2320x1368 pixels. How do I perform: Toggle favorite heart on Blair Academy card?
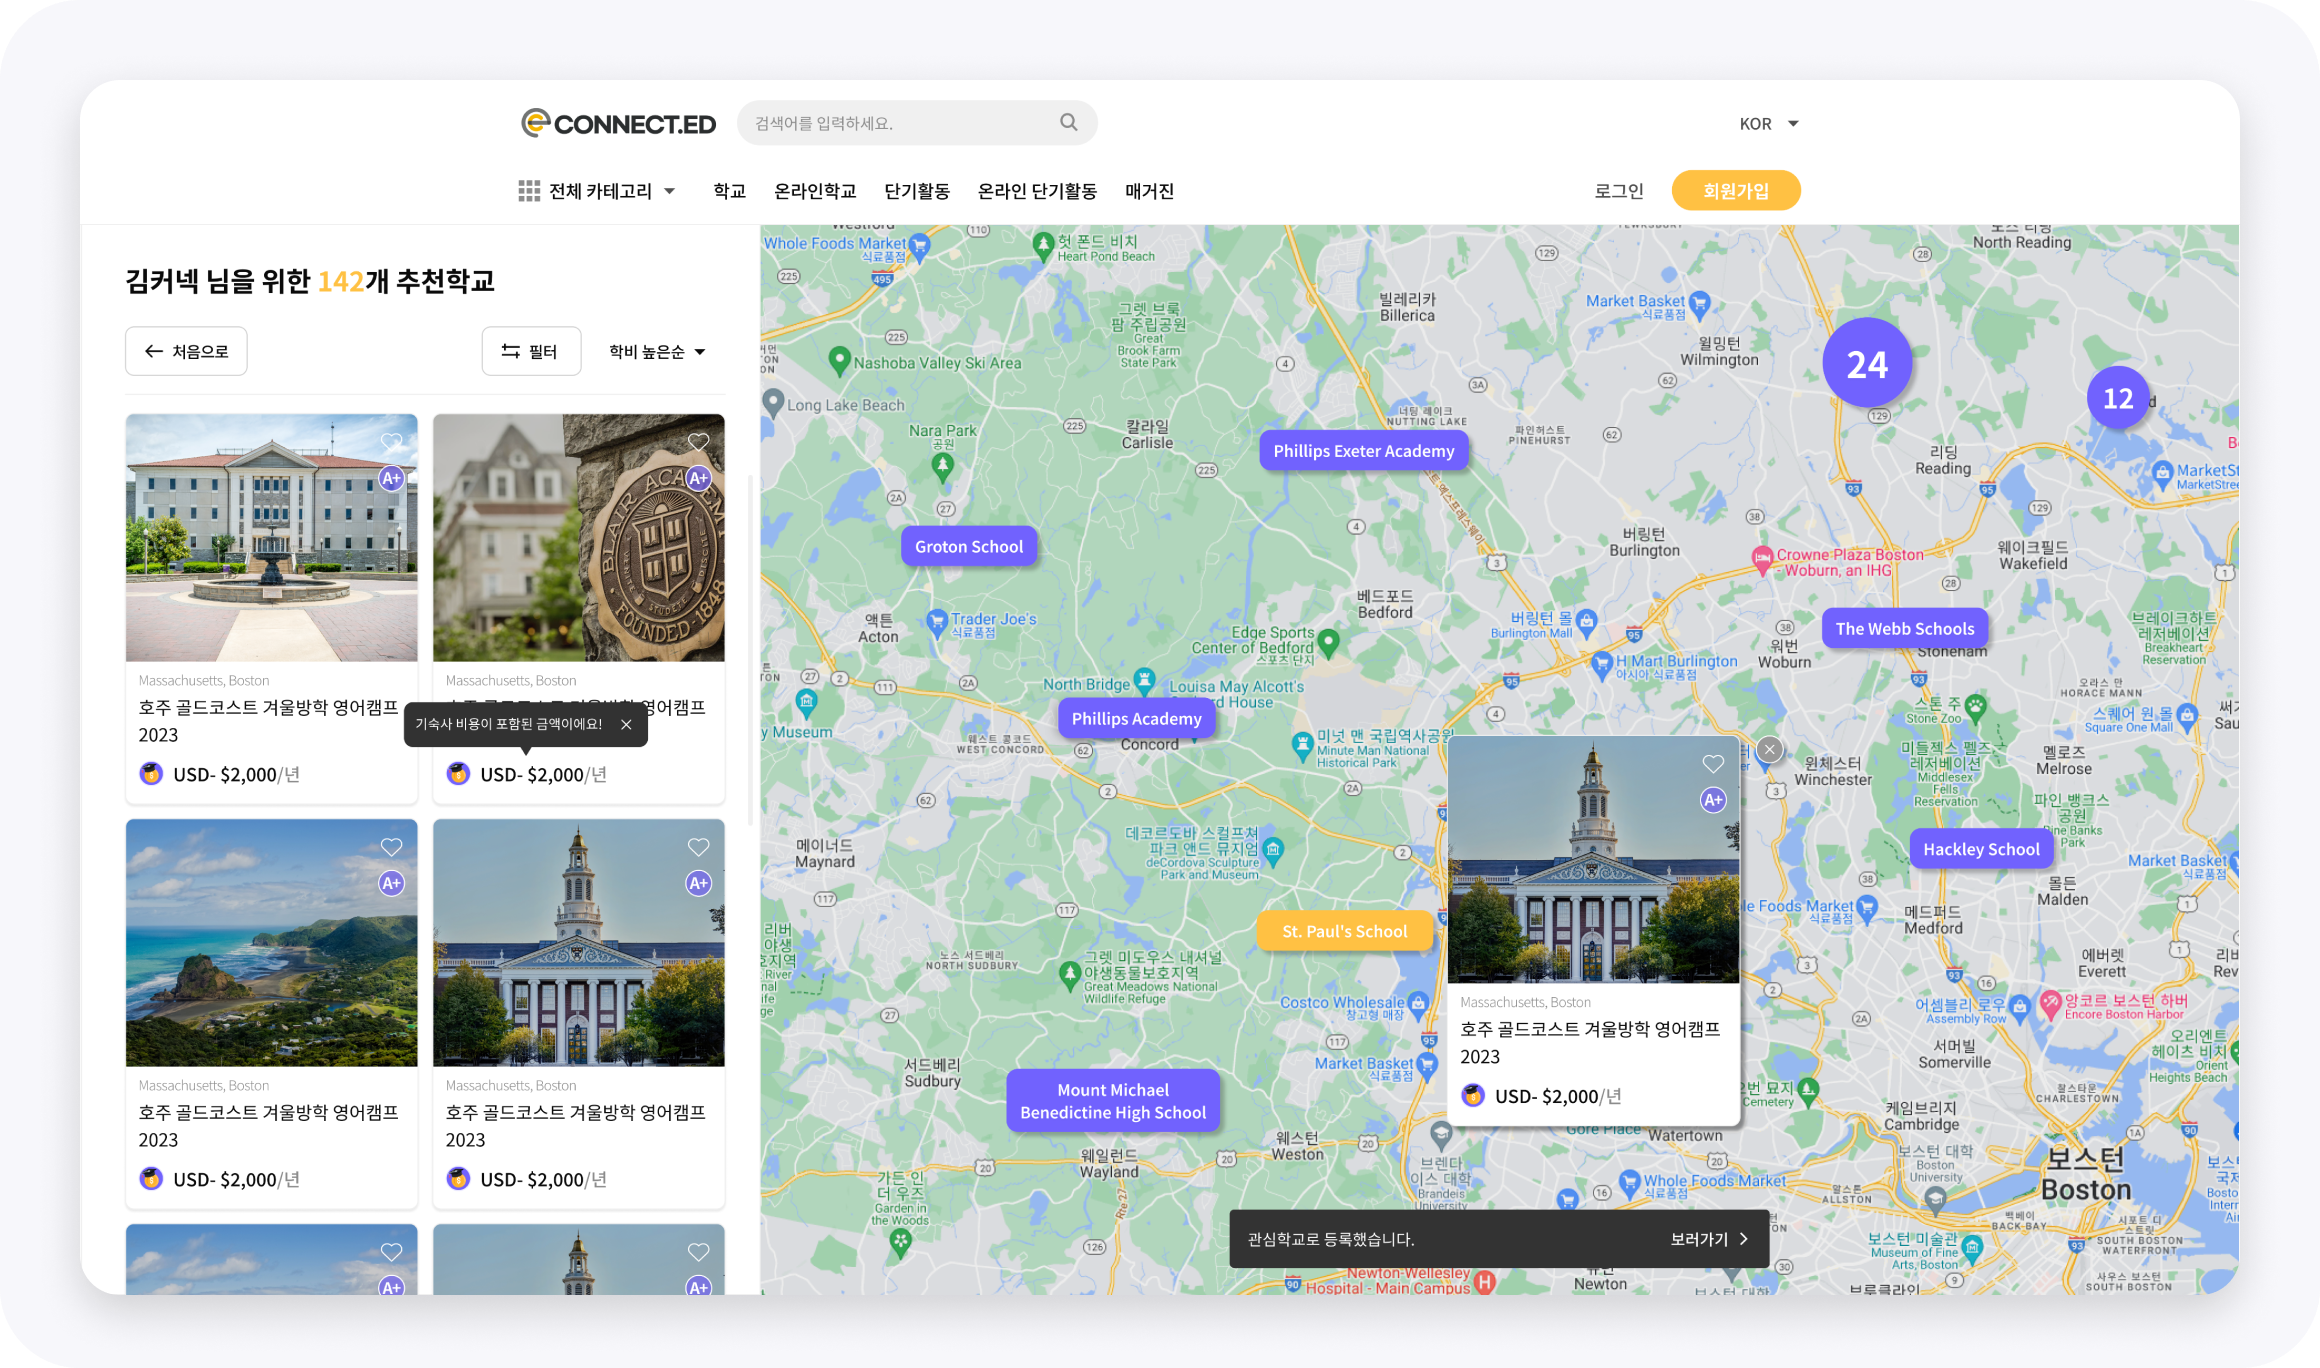pyautogui.click(x=699, y=442)
